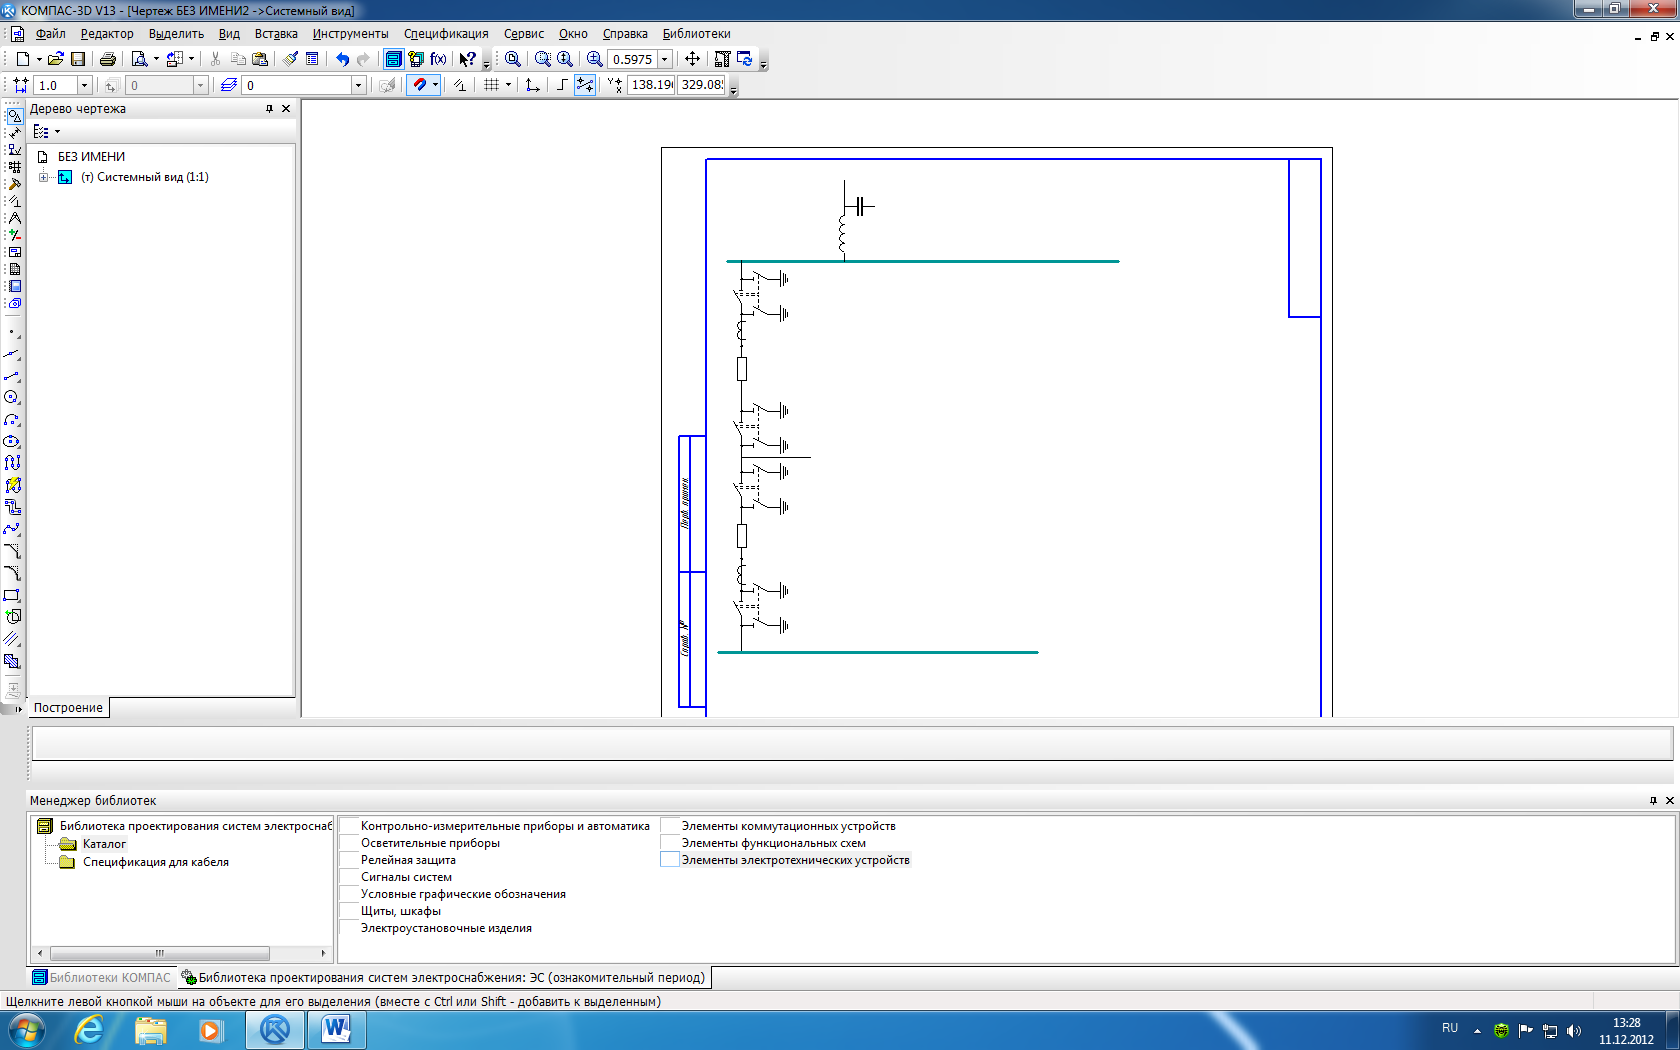Expand the Системный вид tree node
This screenshot has height=1050, width=1680.
(x=43, y=177)
